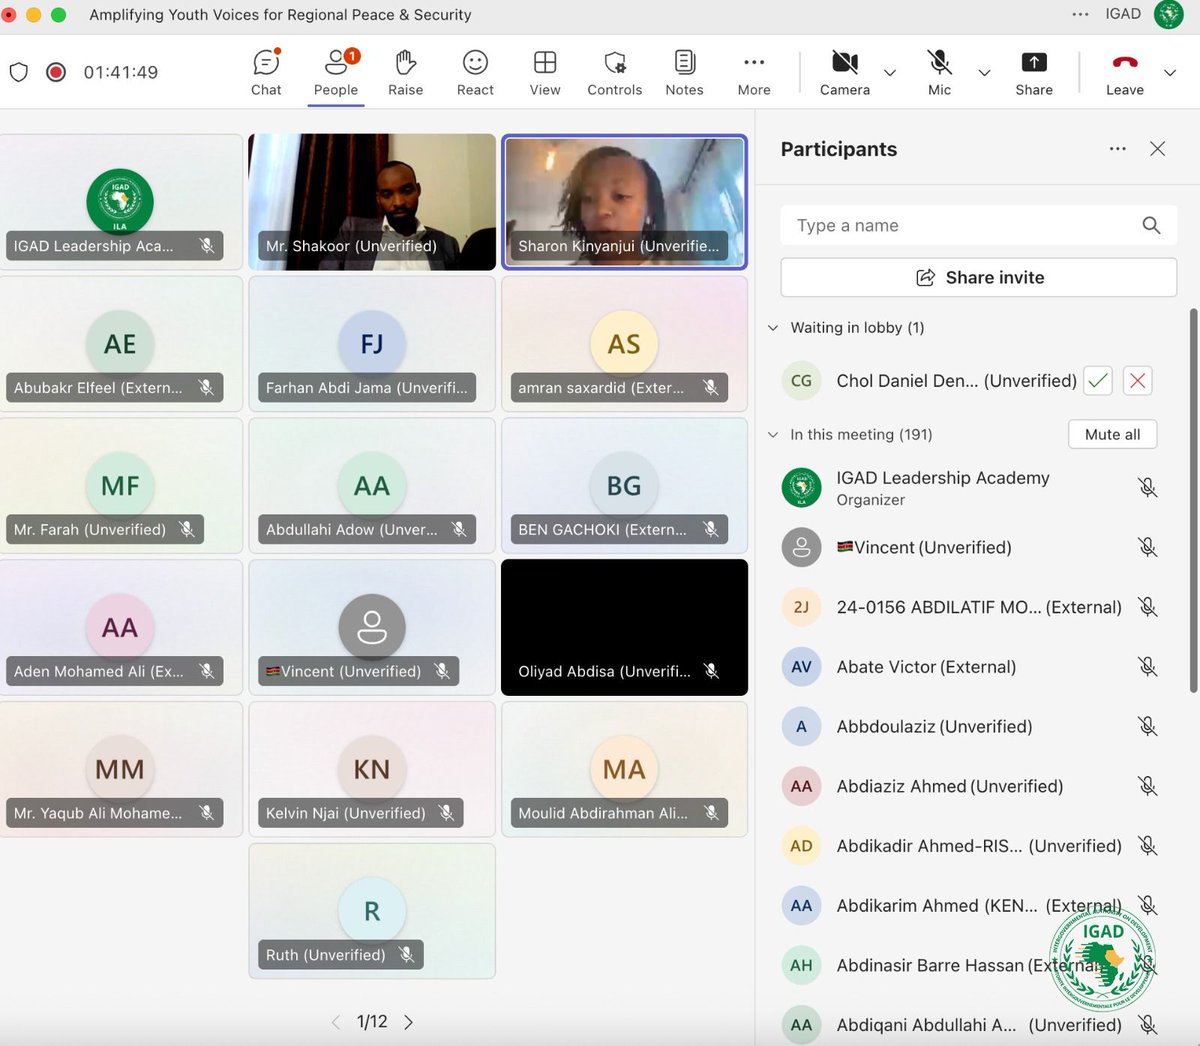Select Moulid Abdirahman Ali MA tile

click(624, 770)
